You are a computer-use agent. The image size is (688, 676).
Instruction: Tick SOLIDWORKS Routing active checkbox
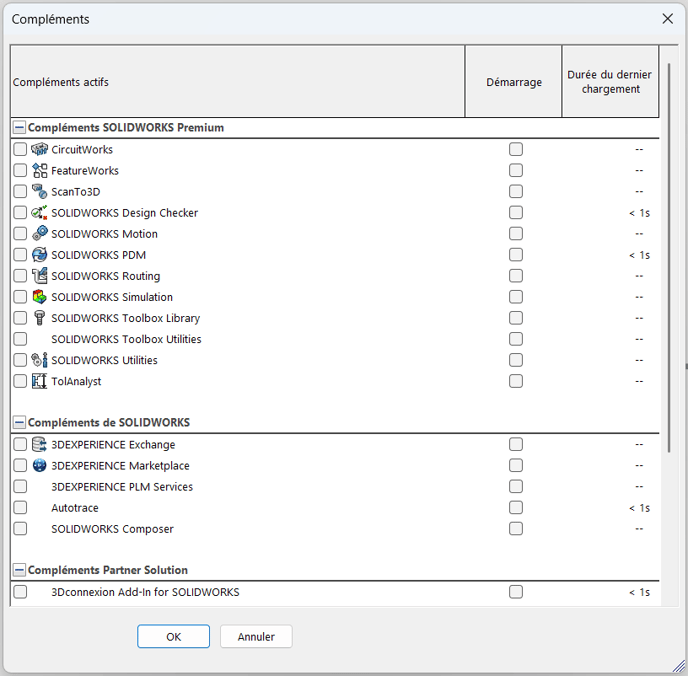20,276
